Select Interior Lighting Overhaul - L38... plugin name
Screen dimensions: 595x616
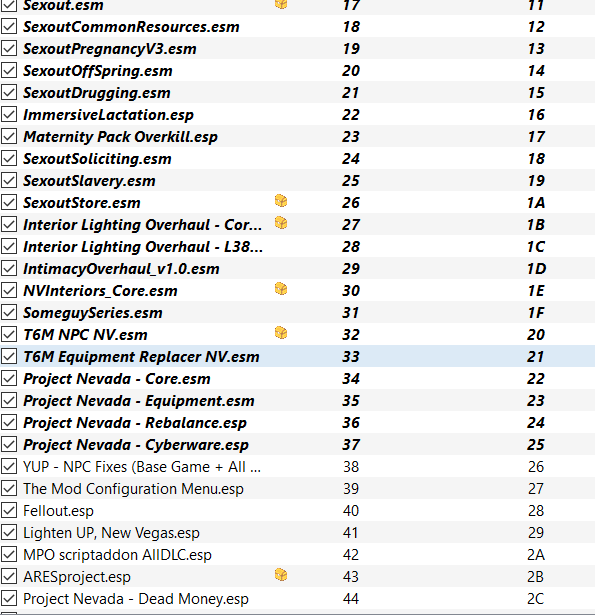pyautogui.click(x=143, y=247)
